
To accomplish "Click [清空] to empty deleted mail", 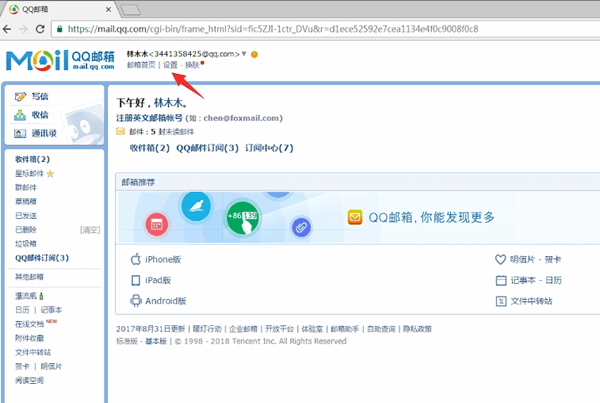I will pyautogui.click(x=90, y=230).
